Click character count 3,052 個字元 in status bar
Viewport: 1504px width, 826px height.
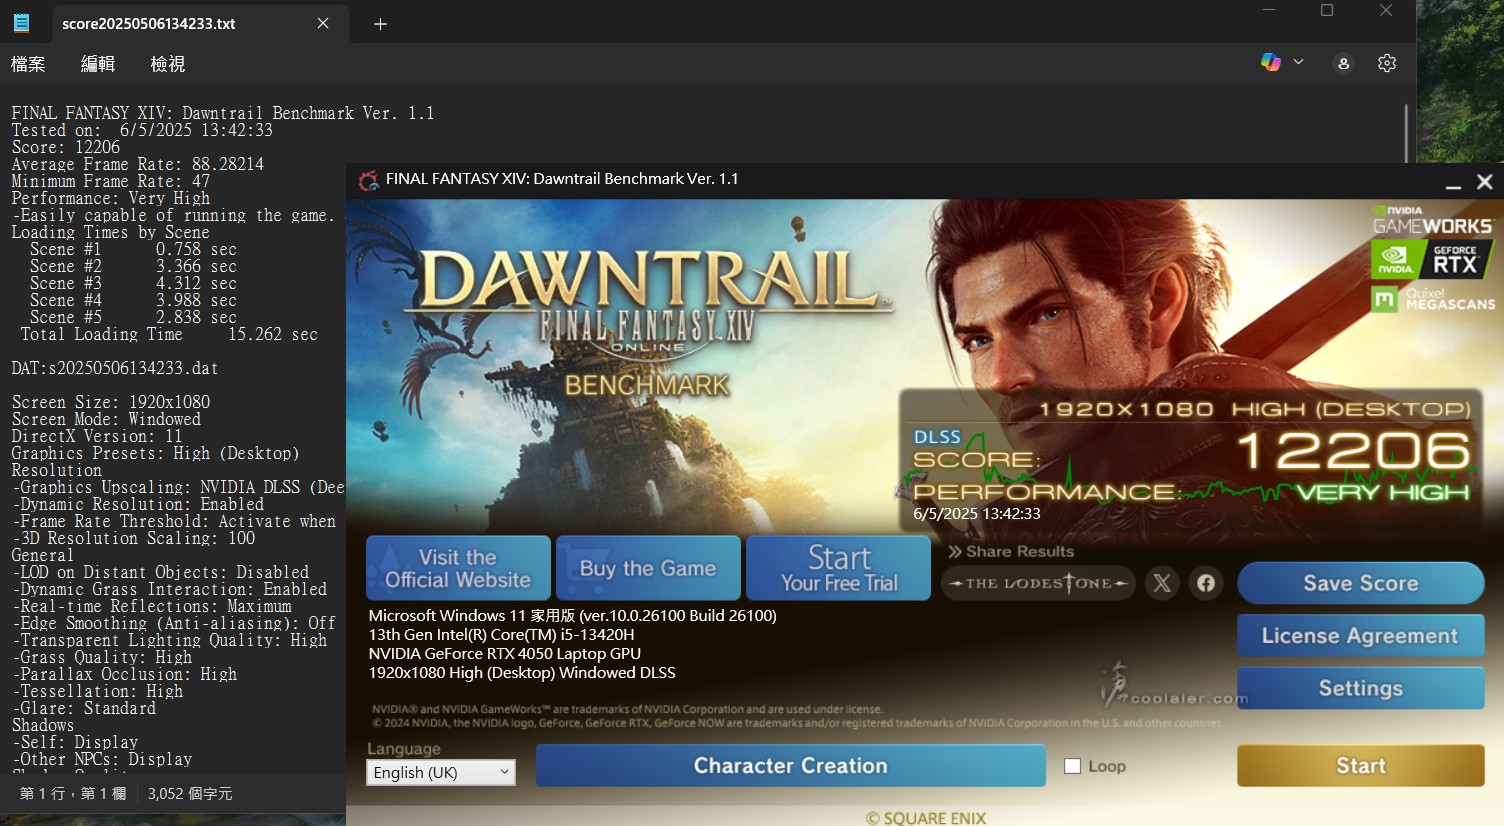(x=190, y=794)
